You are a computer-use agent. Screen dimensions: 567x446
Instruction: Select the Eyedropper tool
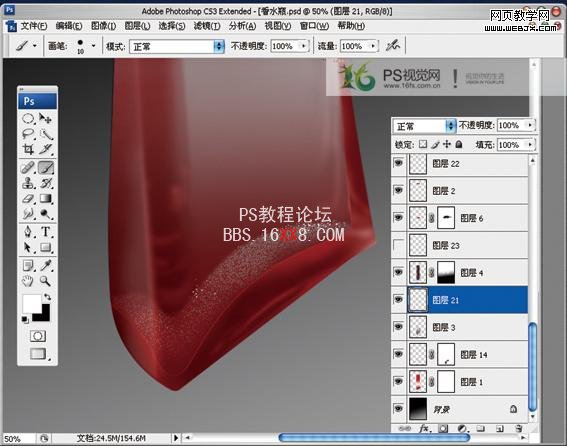pos(46,265)
